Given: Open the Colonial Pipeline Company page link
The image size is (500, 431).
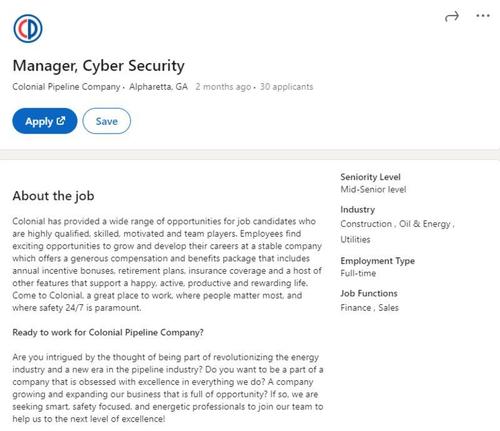Looking at the screenshot, I should coord(66,87).
